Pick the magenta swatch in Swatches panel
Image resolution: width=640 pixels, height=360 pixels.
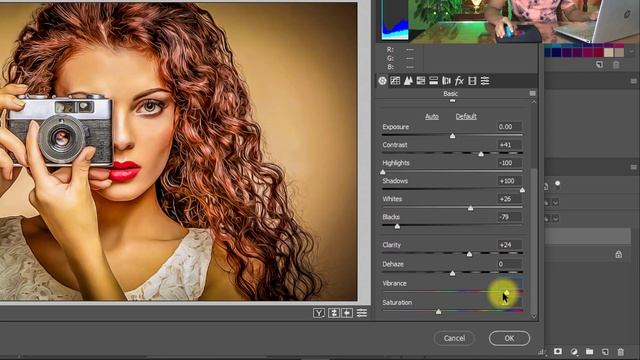click(x=587, y=53)
